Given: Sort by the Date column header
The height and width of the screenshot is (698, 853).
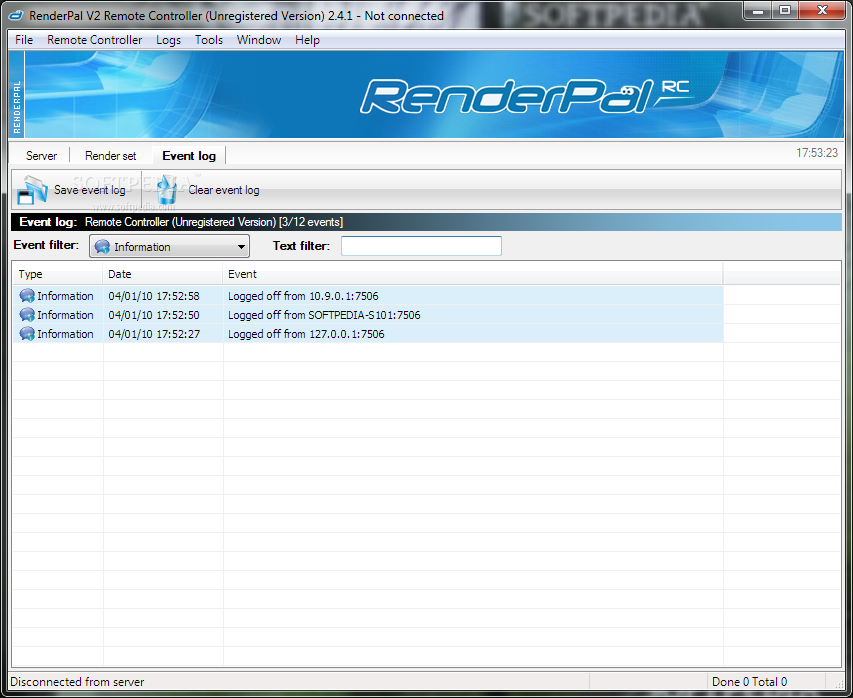Looking at the screenshot, I should 163,274.
